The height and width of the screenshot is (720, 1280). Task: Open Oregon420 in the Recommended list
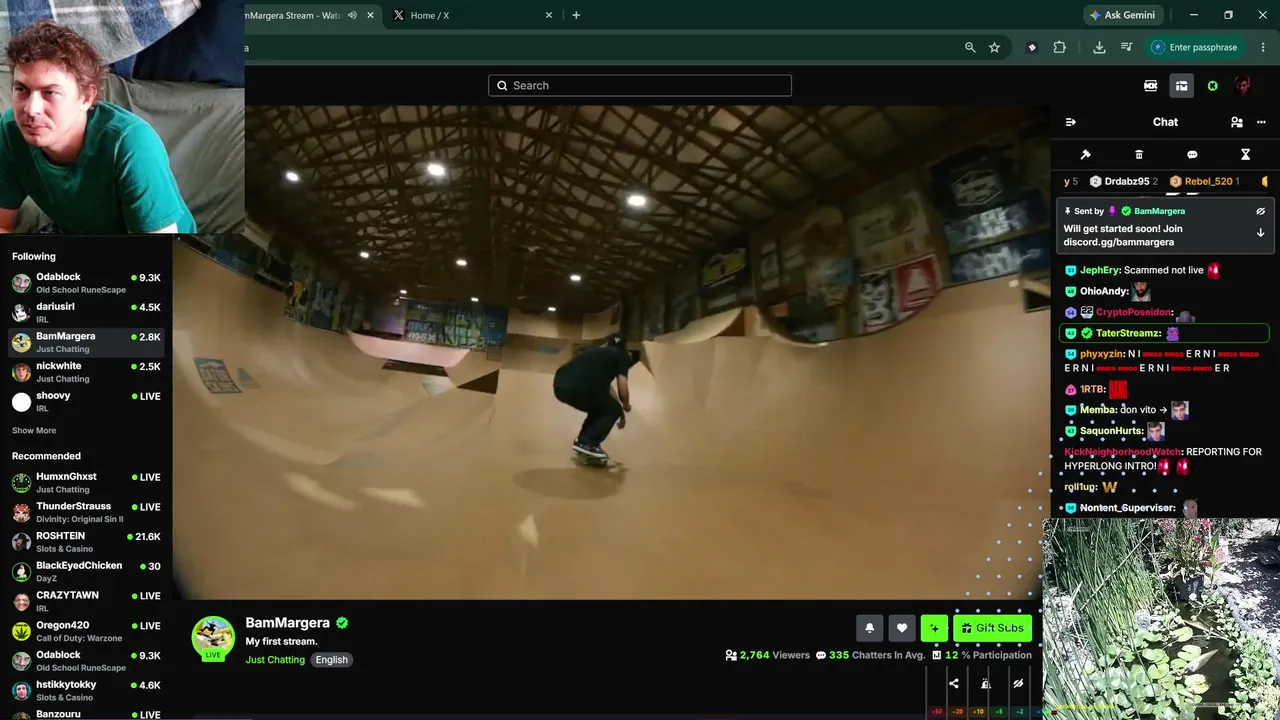tap(86, 631)
